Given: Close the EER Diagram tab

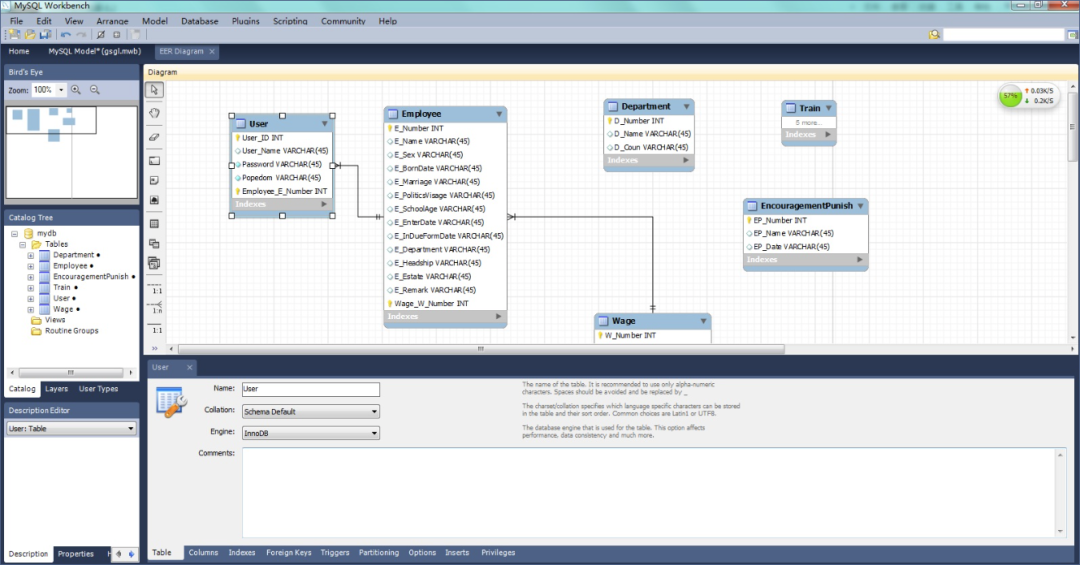Looking at the screenshot, I should [x=212, y=52].
